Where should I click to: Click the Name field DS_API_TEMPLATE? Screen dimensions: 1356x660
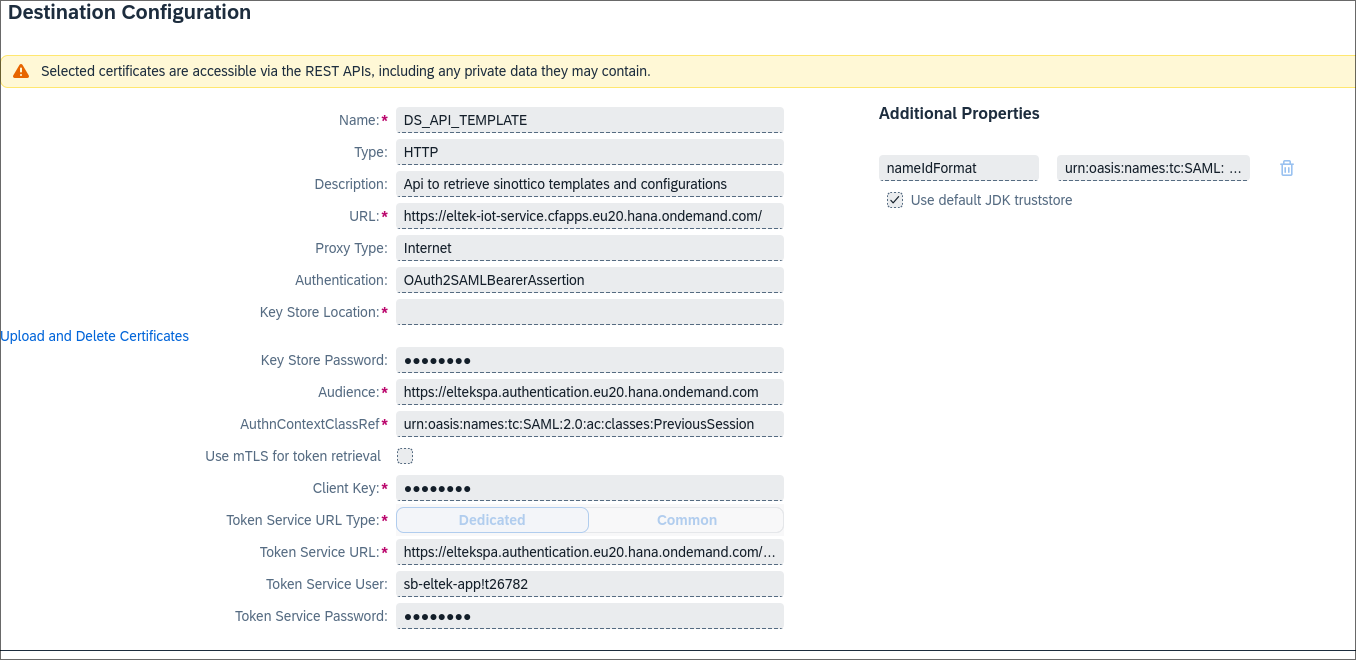589,120
